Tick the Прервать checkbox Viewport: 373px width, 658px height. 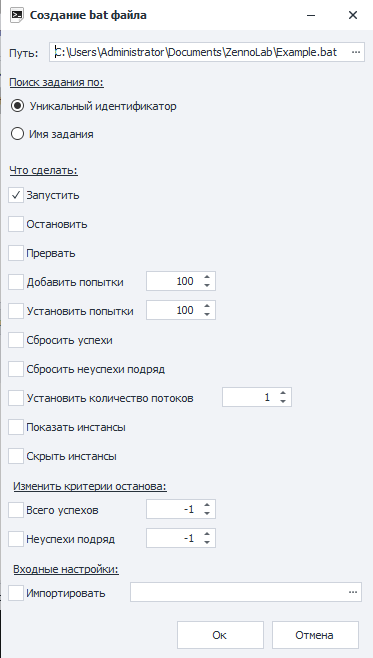[x=16, y=253]
